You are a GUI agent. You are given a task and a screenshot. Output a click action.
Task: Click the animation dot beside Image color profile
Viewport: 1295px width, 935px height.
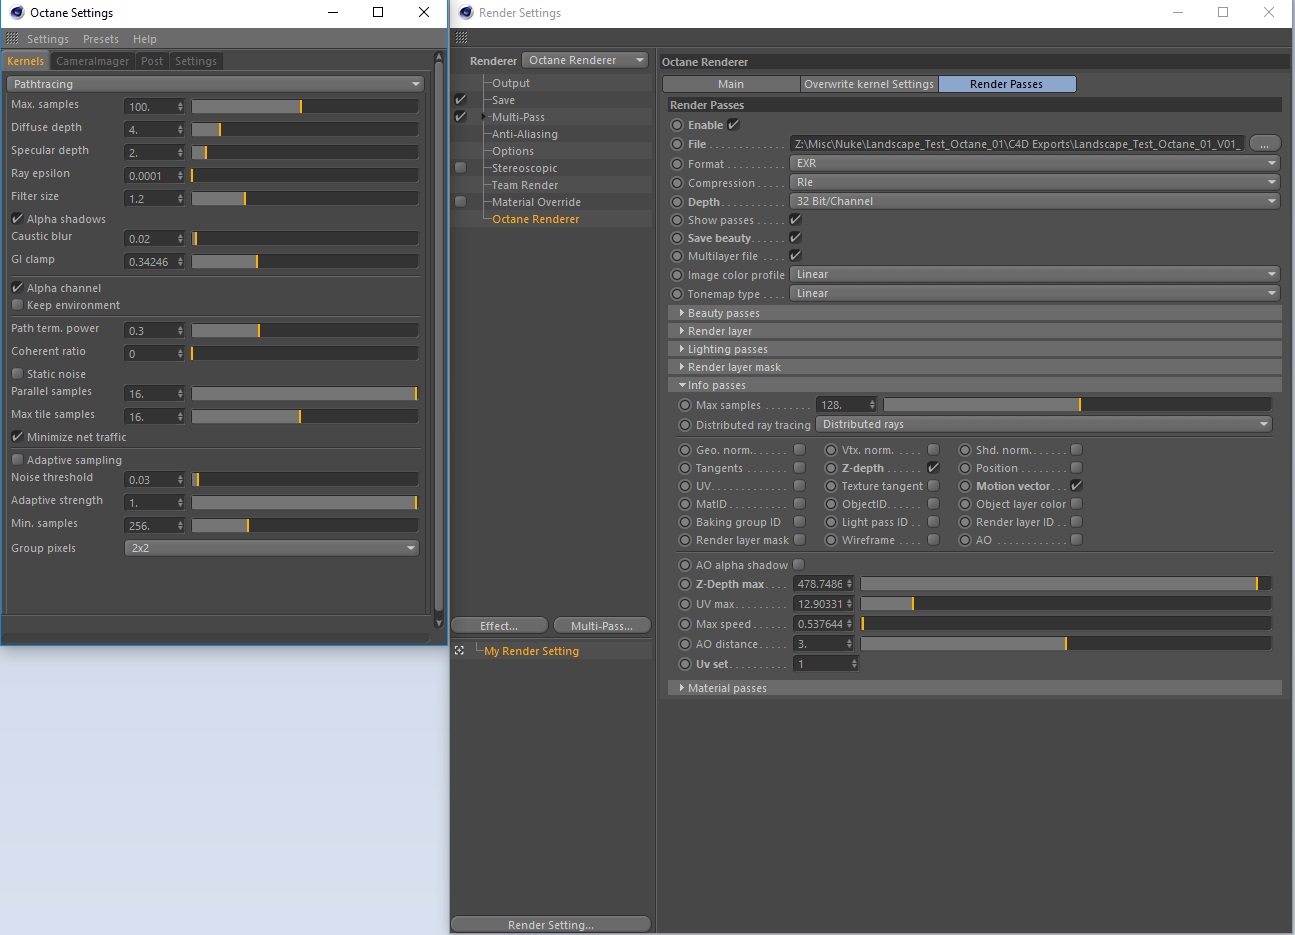coord(677,275)
